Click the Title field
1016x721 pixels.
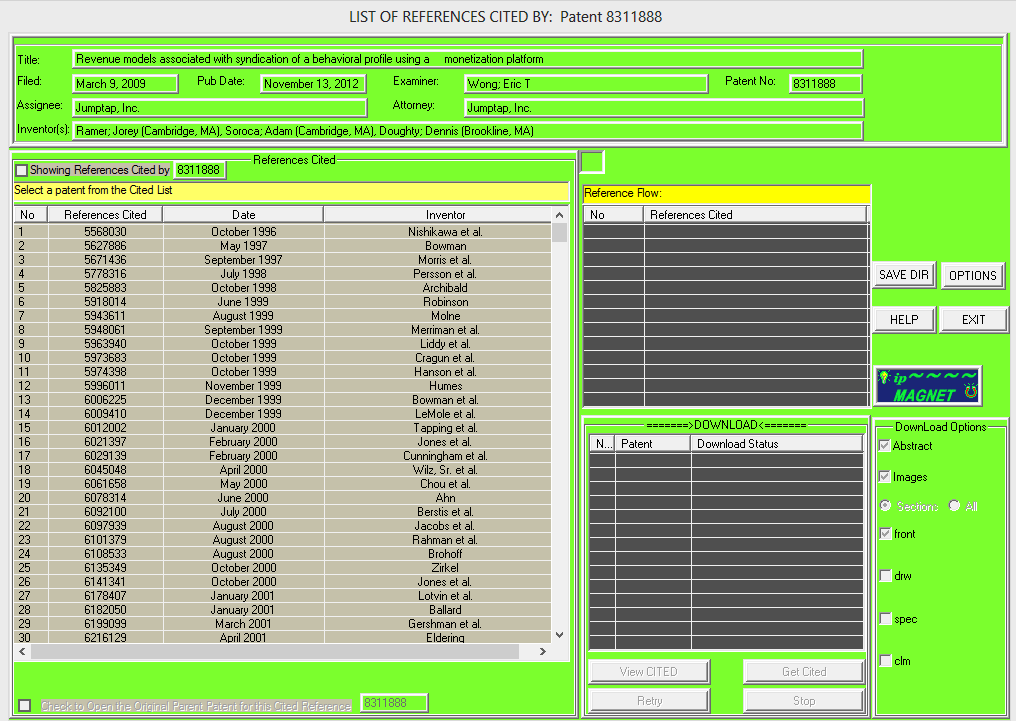(467, 59)
